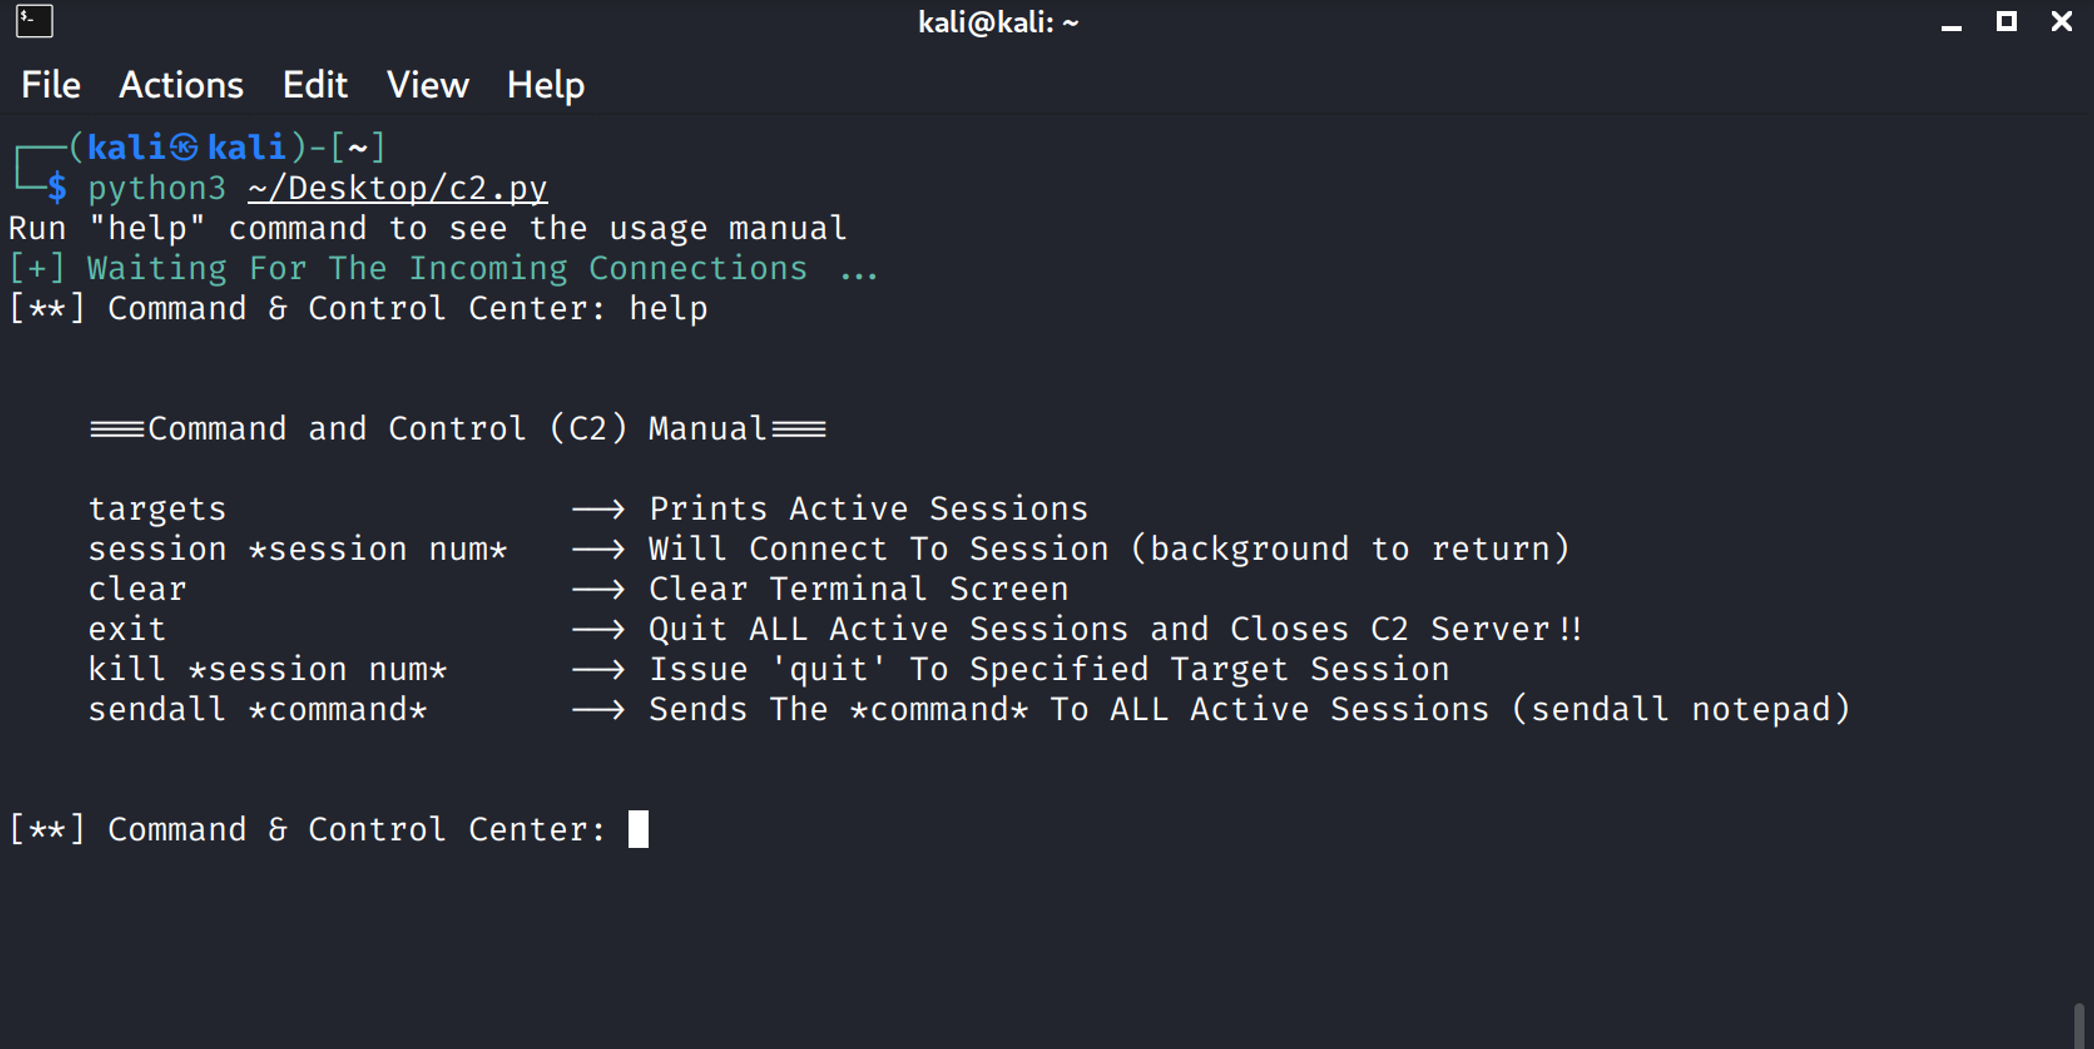Click the 'exit' command in the manual
Screen dimensions: 2094x1049
127,629
